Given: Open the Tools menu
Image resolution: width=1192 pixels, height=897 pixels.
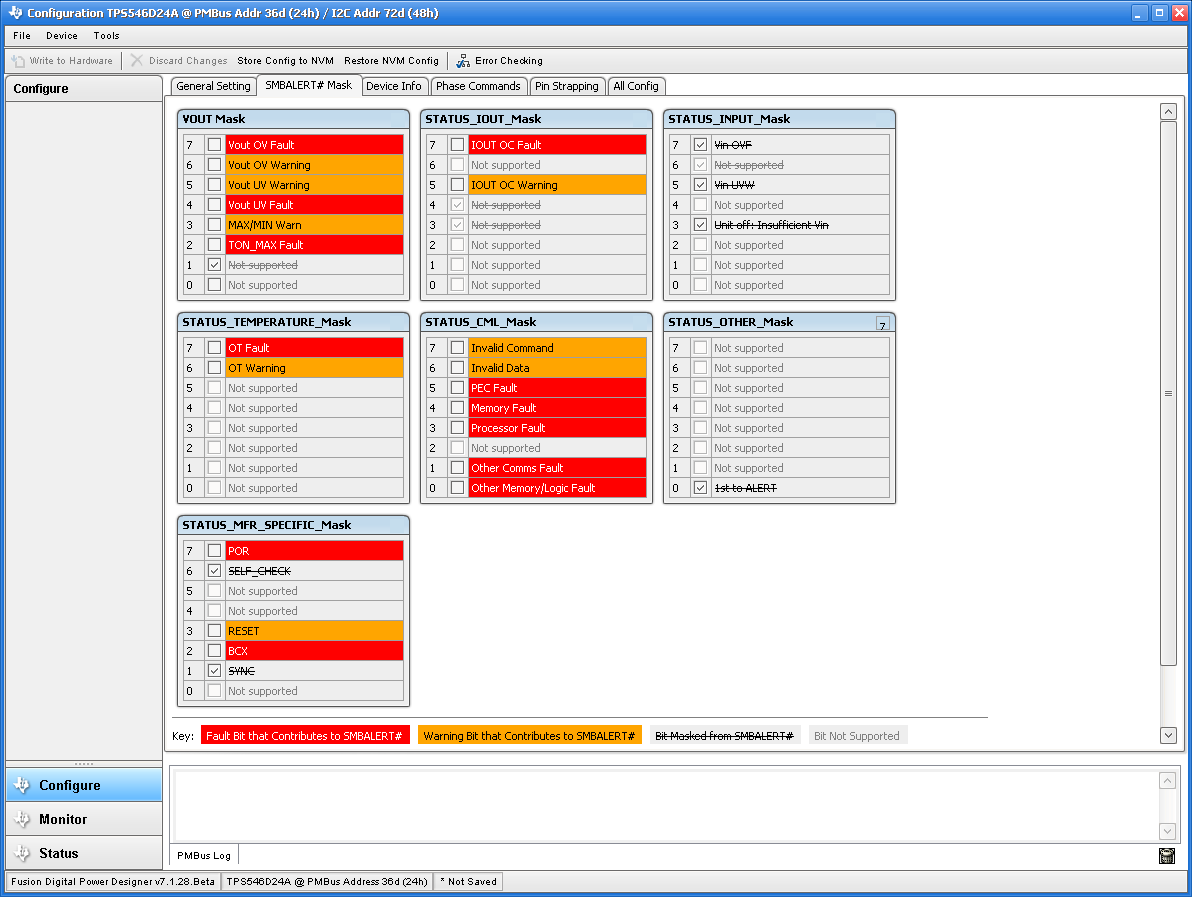Looking at the screenshot, I should coord(106,35).
